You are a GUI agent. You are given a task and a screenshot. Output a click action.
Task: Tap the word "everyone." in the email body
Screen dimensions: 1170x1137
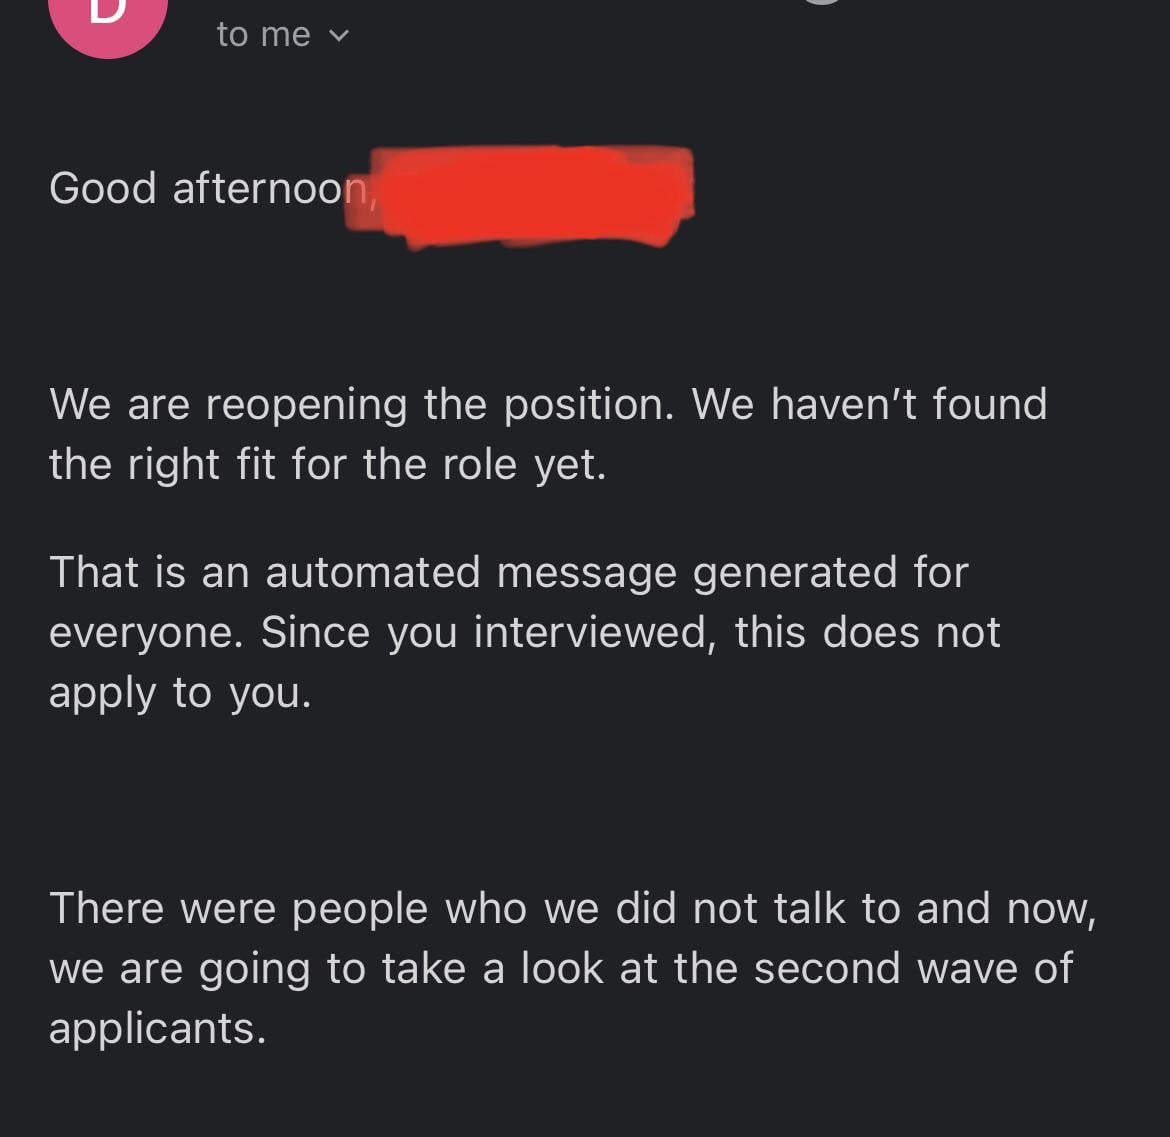pyautogui.click(x=146, y=633)
